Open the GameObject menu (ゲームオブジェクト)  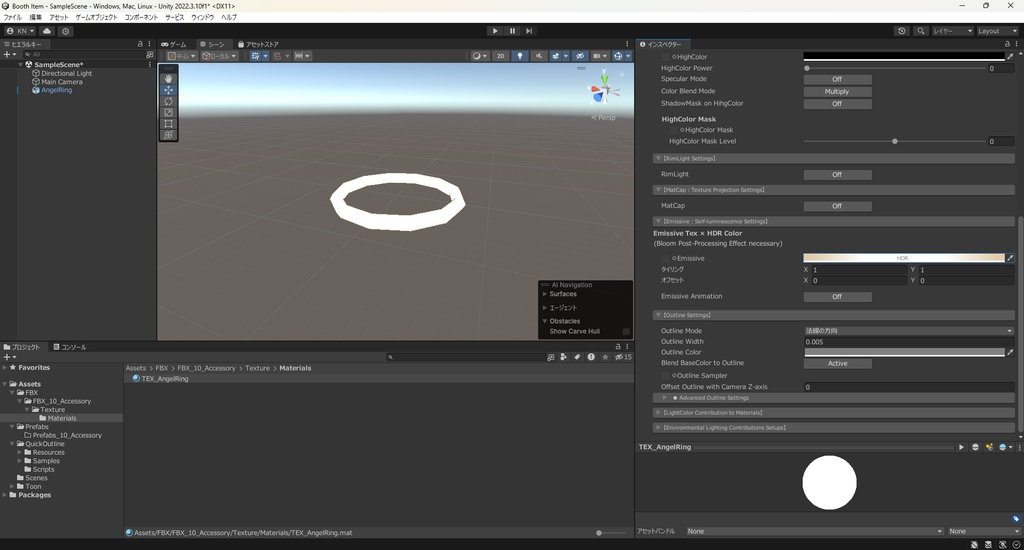click(96, 18)
